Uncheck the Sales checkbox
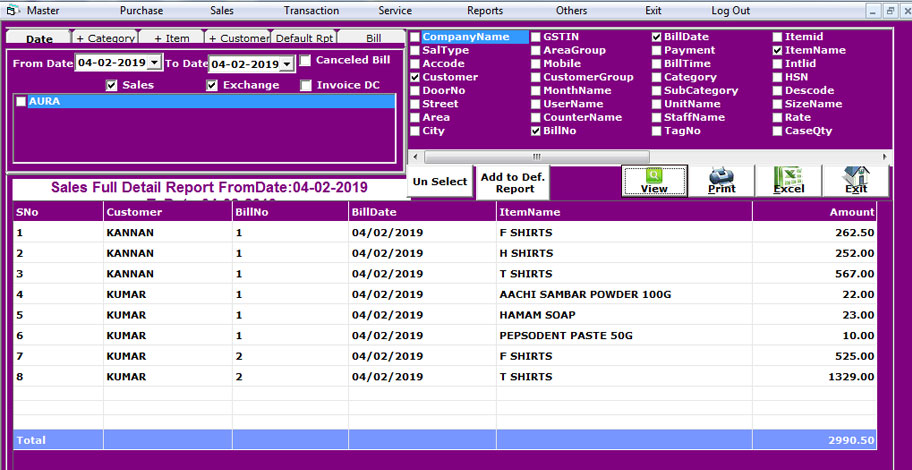This screenshot has height=470, width=912. 112,86
